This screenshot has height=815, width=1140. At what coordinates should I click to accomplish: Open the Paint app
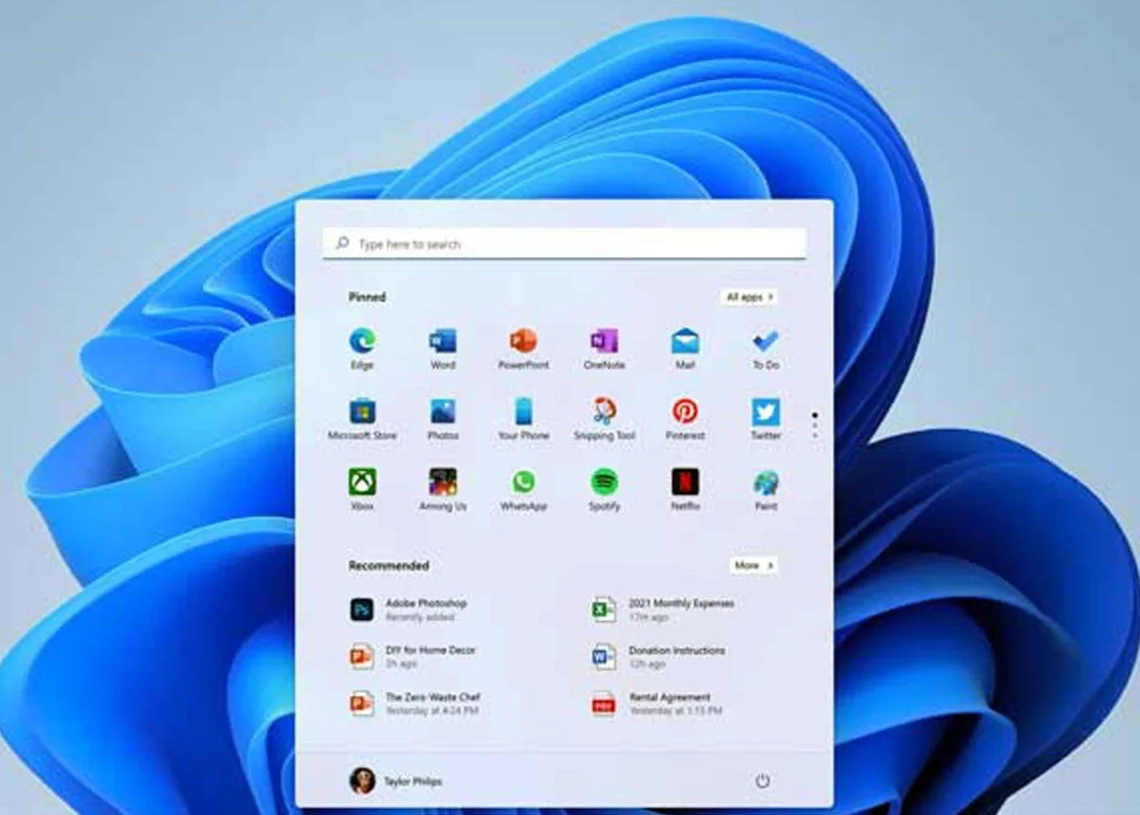pos(766,483)
